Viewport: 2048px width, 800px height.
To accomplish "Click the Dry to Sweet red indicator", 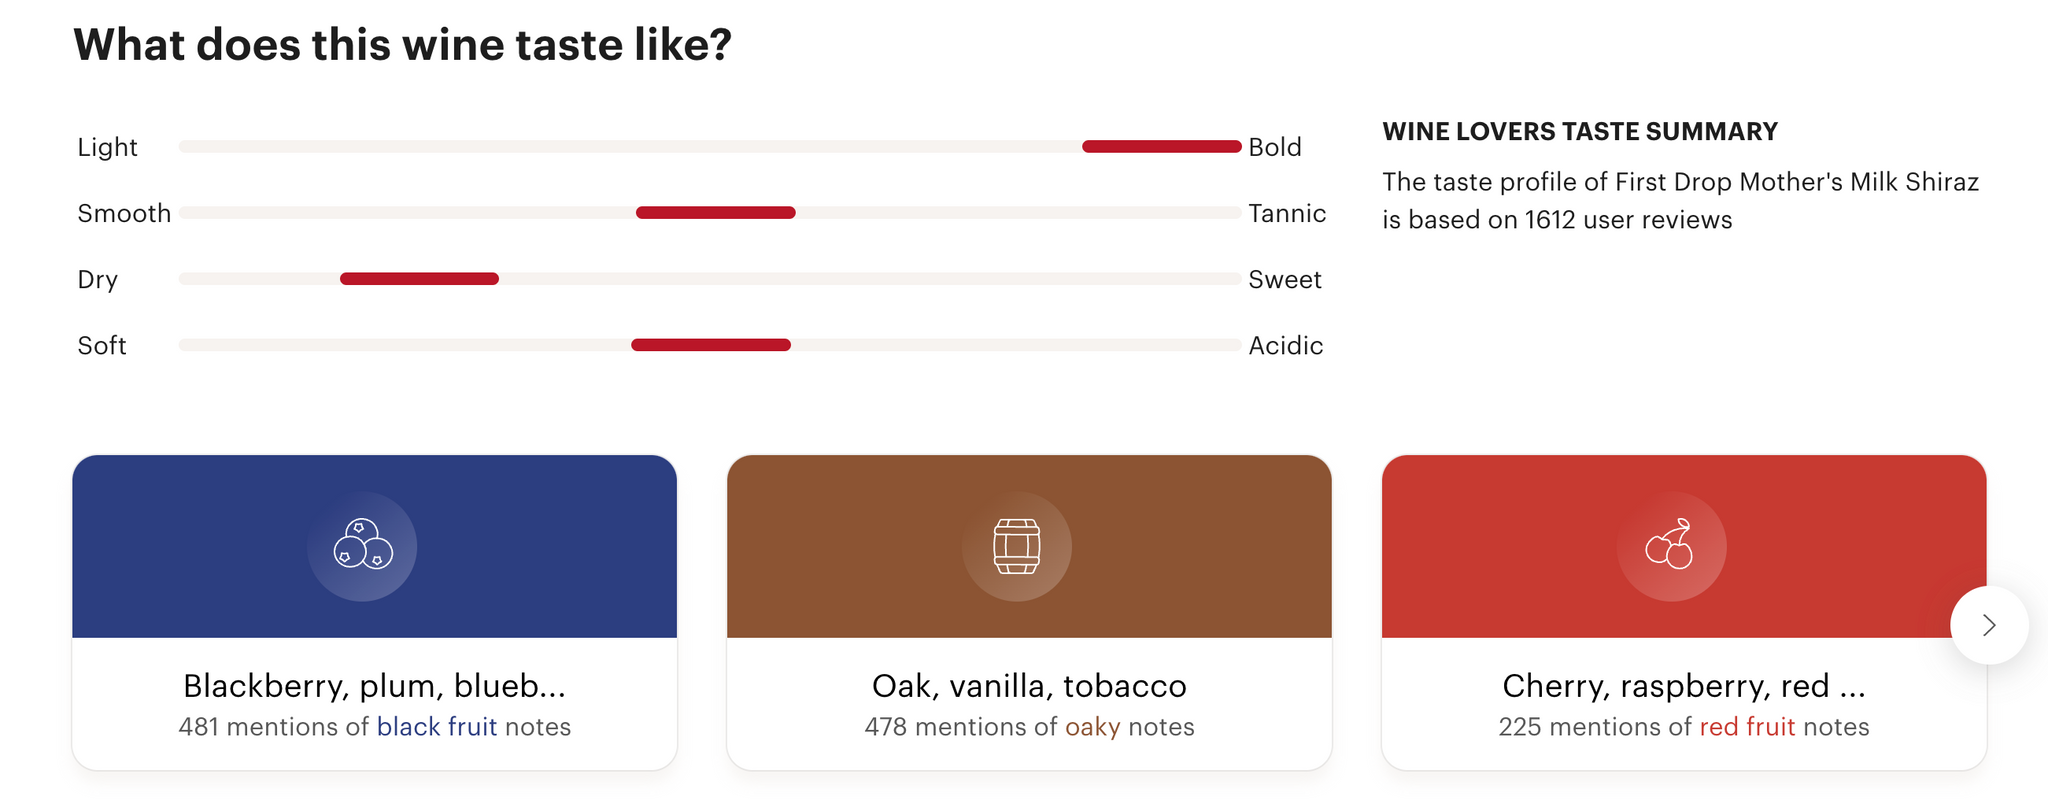I will pos(419,279).
